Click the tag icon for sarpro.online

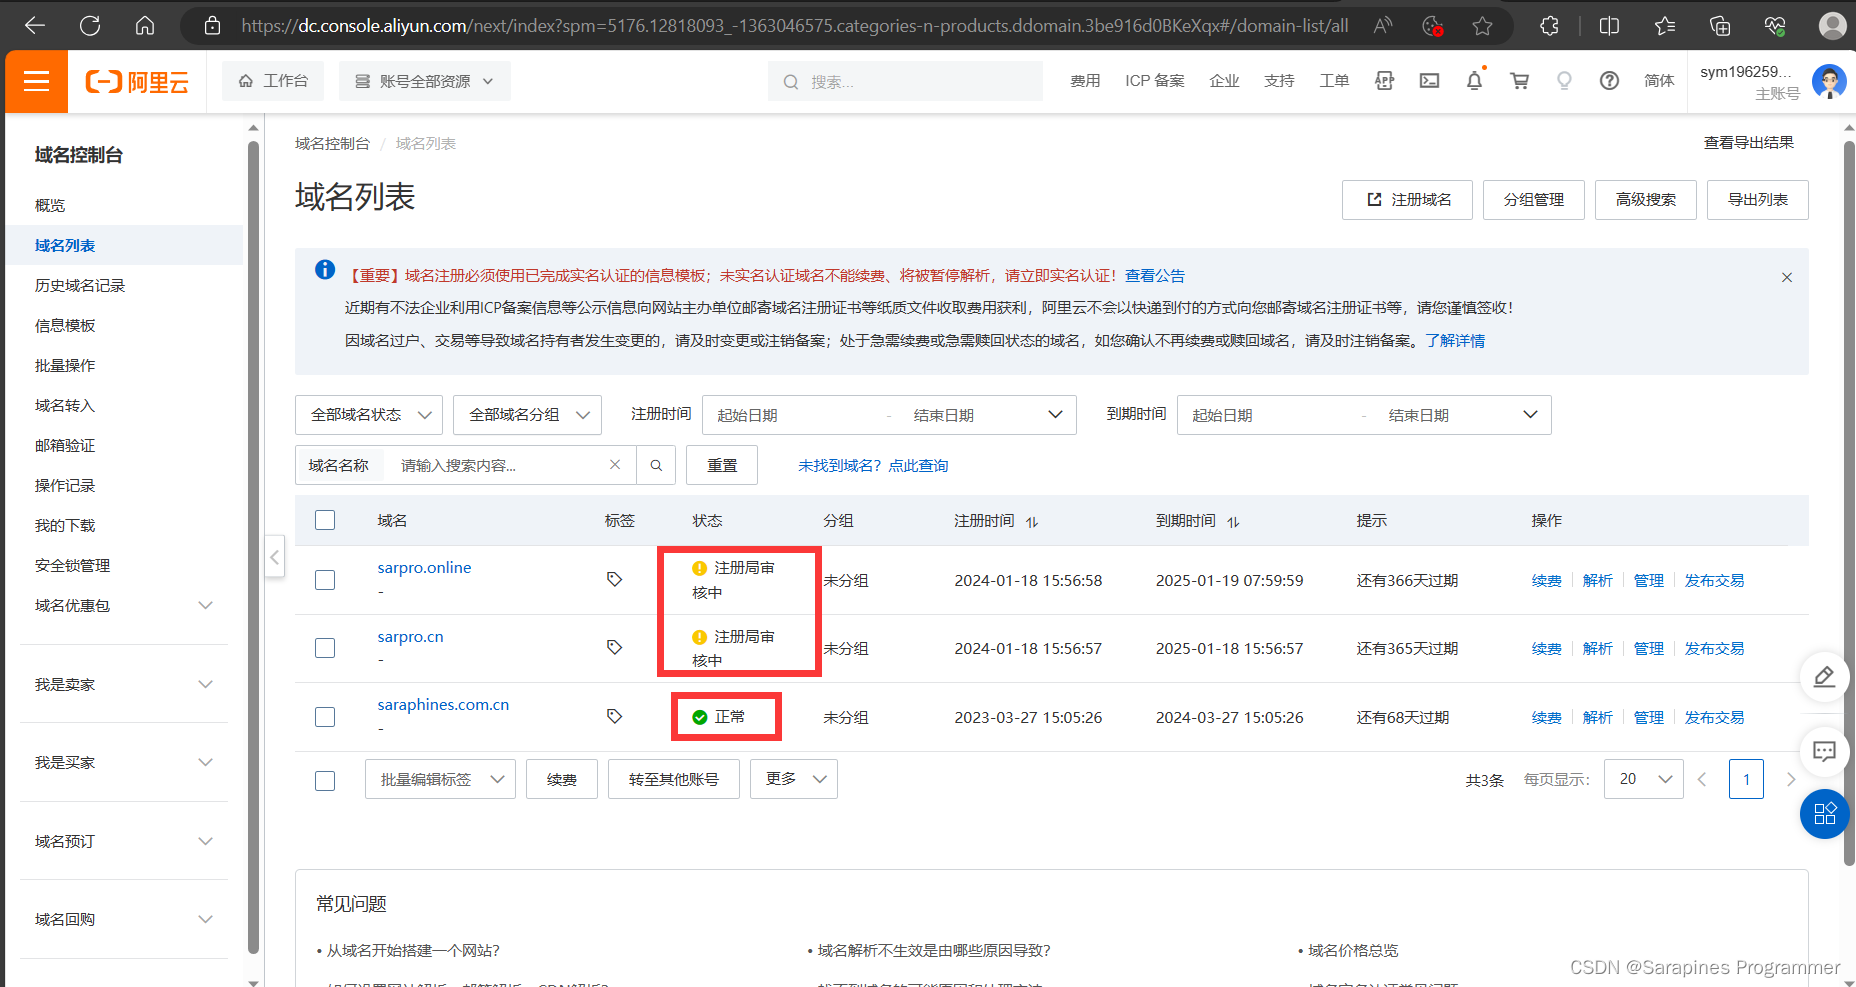pos(614,579)
